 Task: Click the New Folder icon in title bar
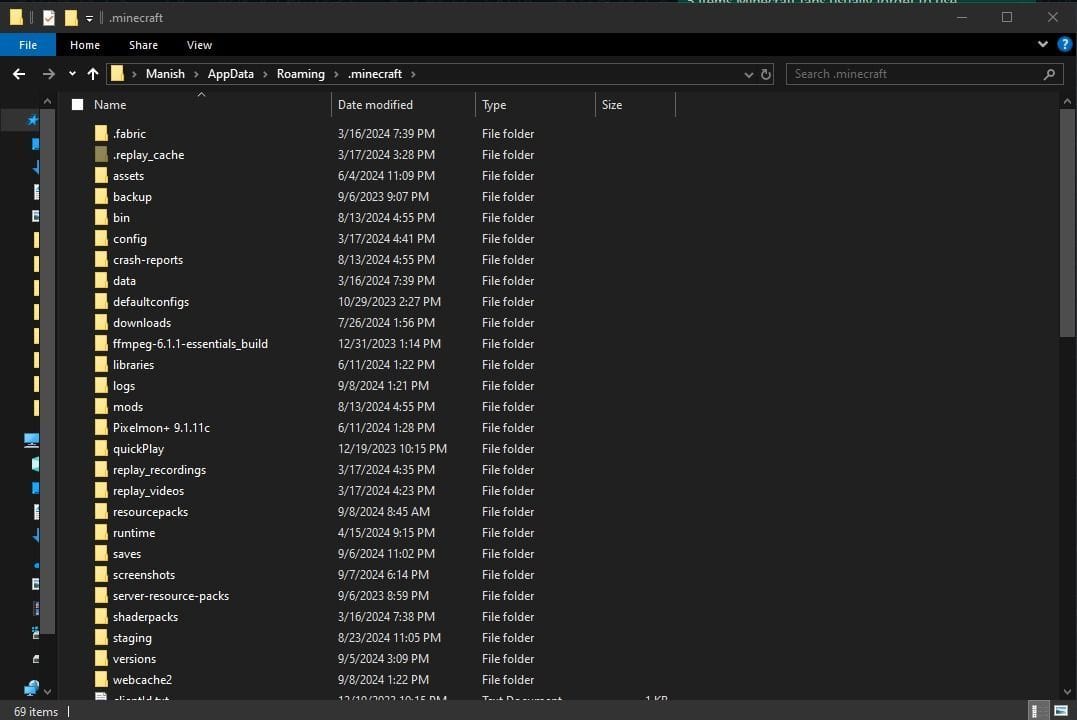[71, 18]
